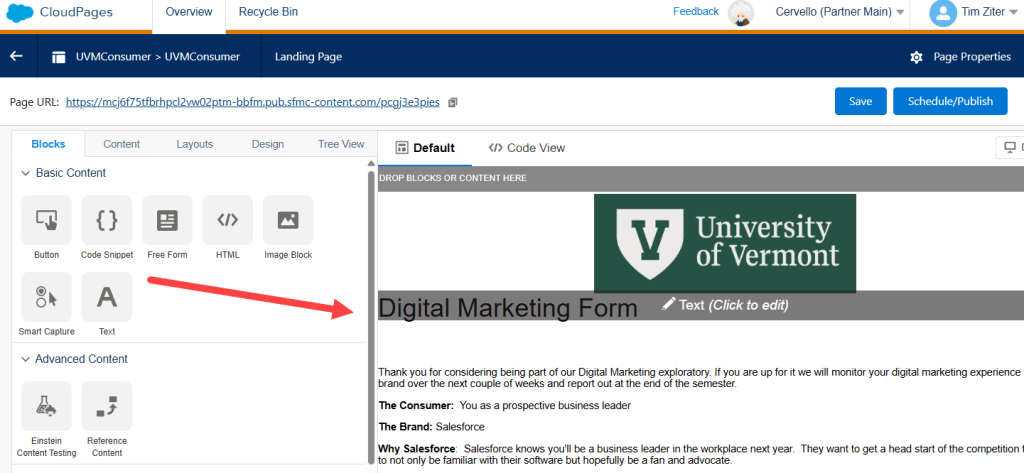Switch to the Recycle Bin tab

pyautogui.click(x=268, y=12)
